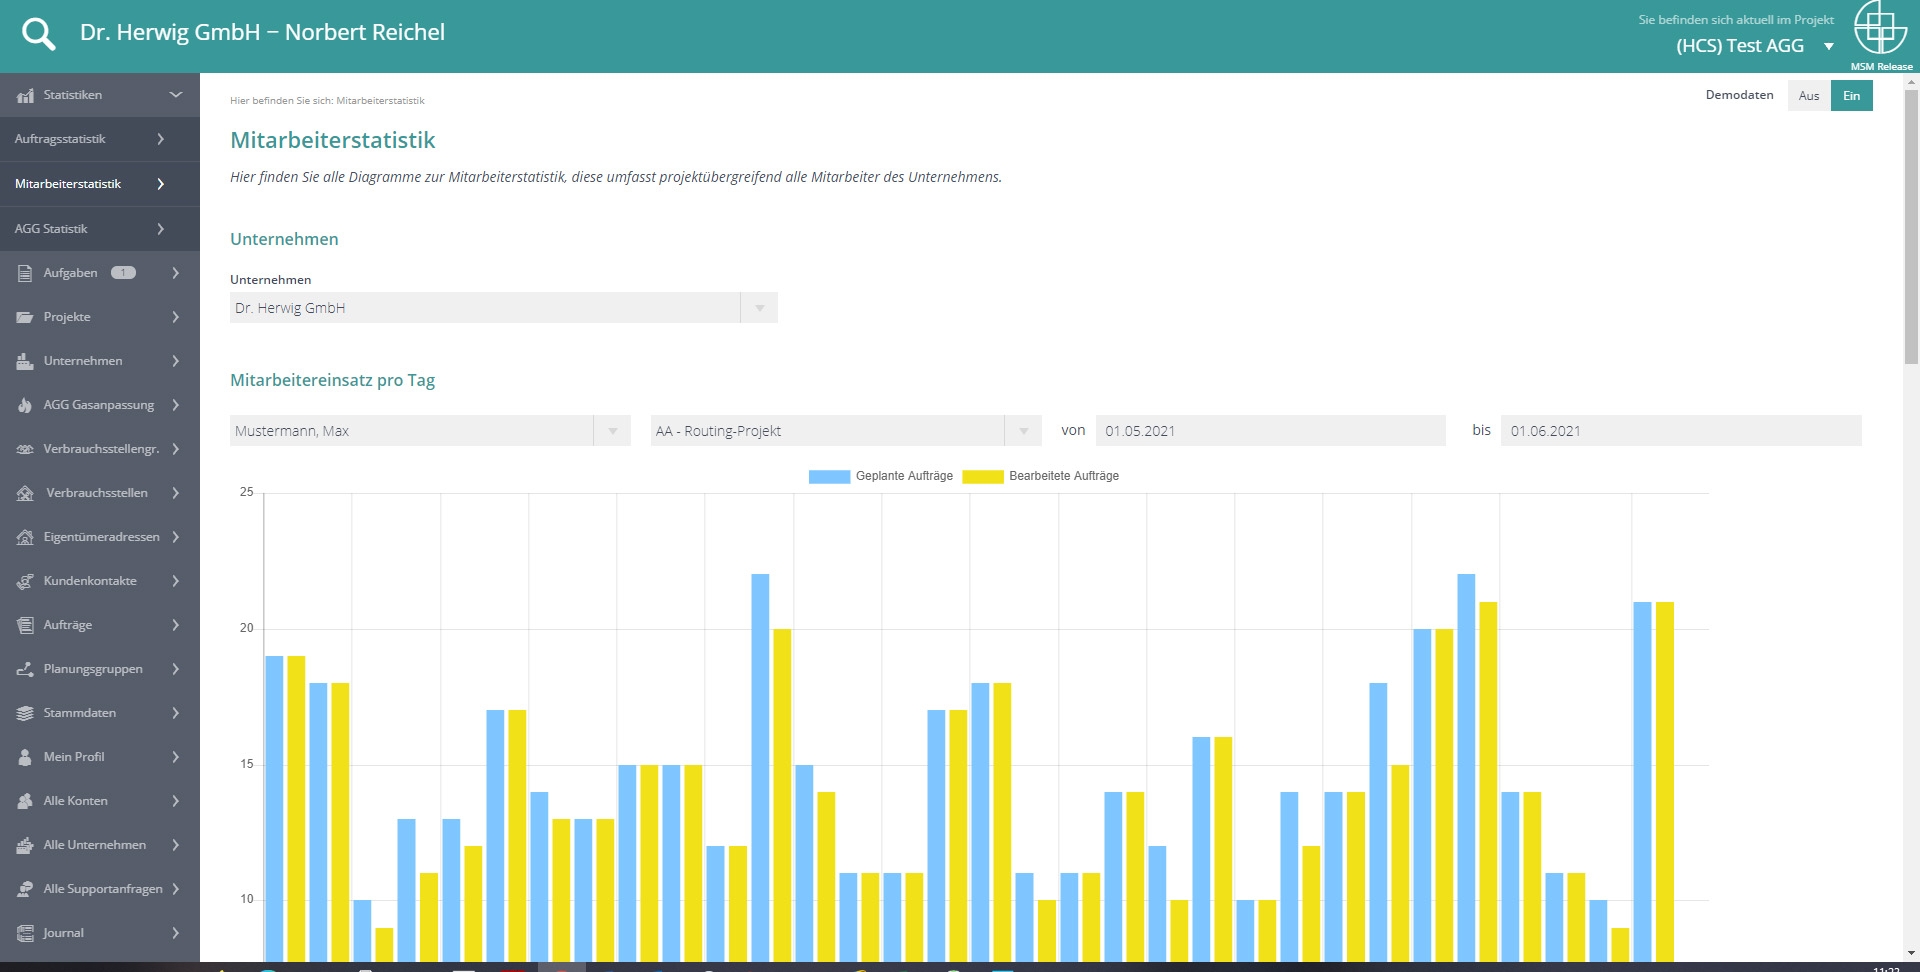This screenshot has width=1920, height=972.
Task: Click the Stammdaten layers icon
Action: coord(25,713)
